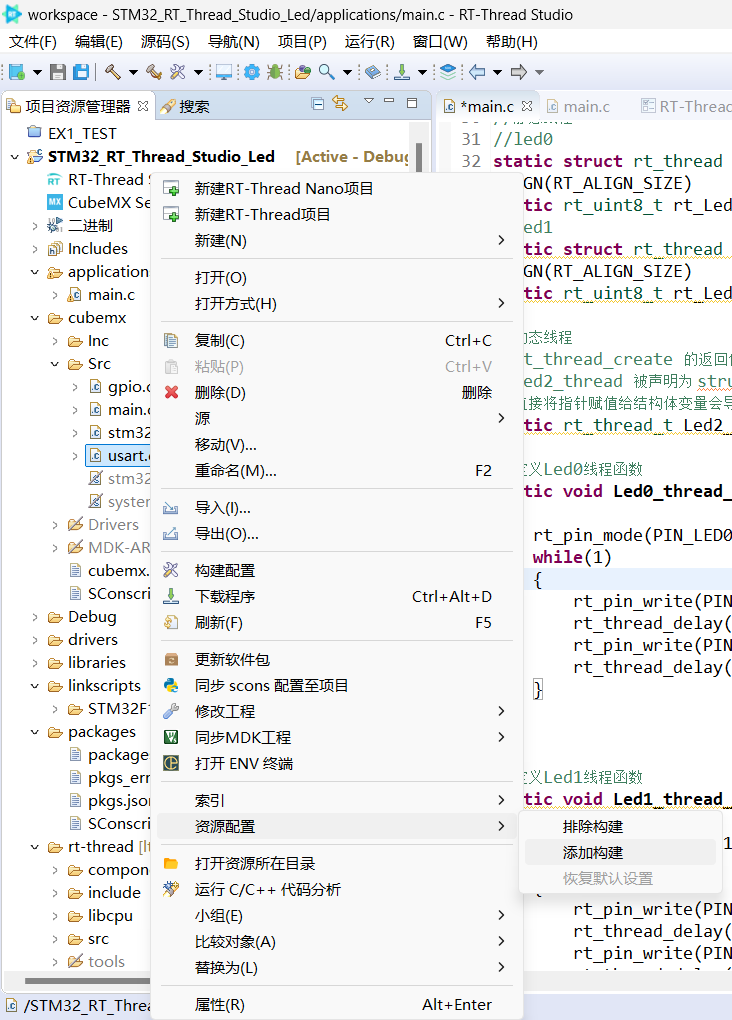Viewport: 732px width, 1020px height.
Task: Click the Save toolbar icon
Action: point(58,72)
